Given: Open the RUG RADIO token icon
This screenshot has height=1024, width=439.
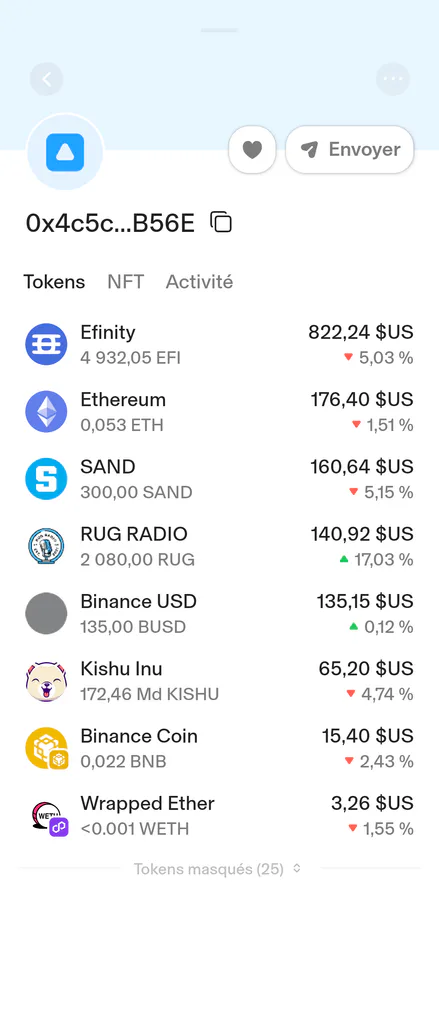Looking at the screenshot, I should click(46, 546).
